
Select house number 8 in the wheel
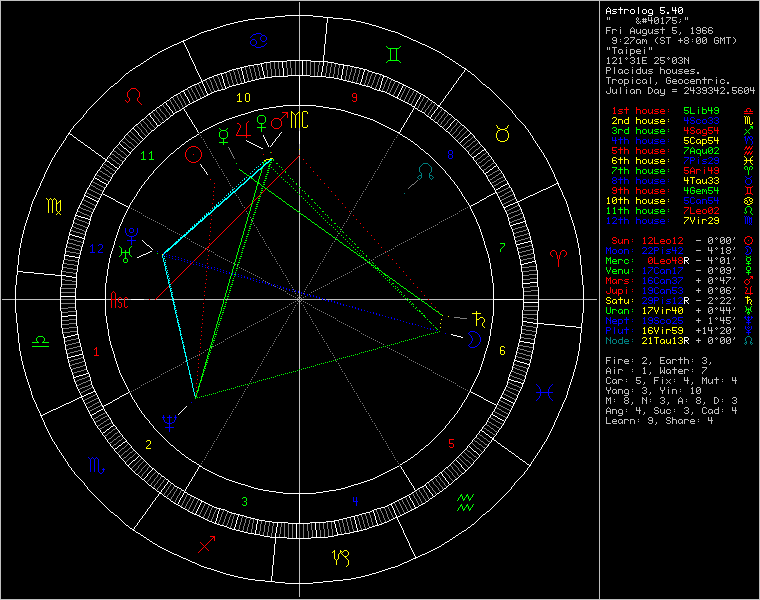click(x=450, y=155)
